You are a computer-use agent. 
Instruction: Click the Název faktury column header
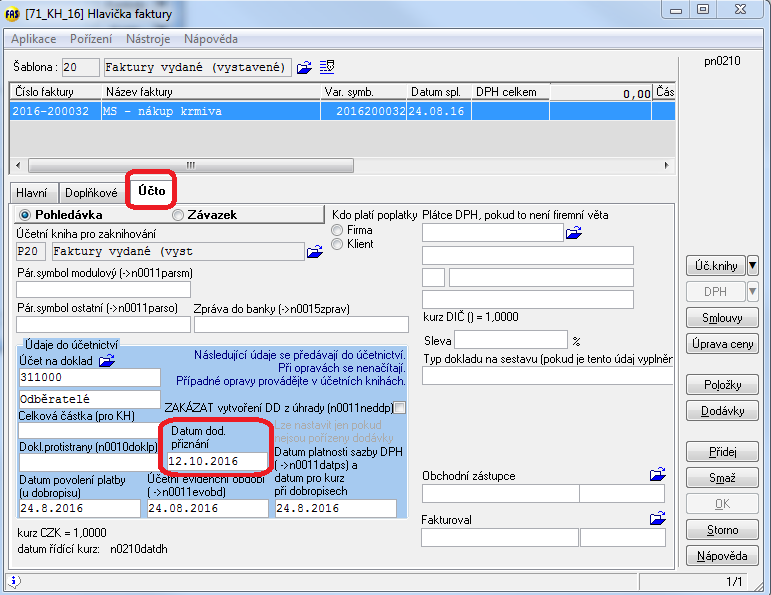click(211, 92)
